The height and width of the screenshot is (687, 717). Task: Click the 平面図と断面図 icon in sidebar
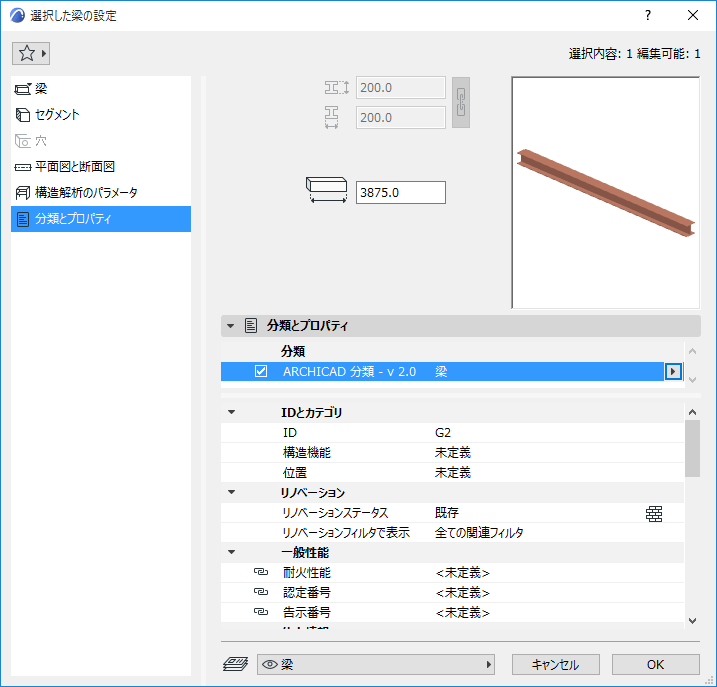[x=23, y=167]
